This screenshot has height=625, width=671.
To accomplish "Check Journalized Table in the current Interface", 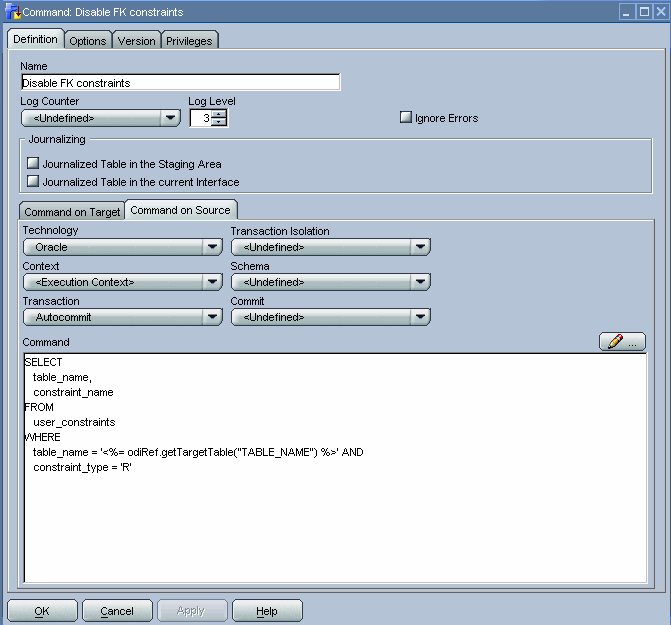I will [33, 181].
